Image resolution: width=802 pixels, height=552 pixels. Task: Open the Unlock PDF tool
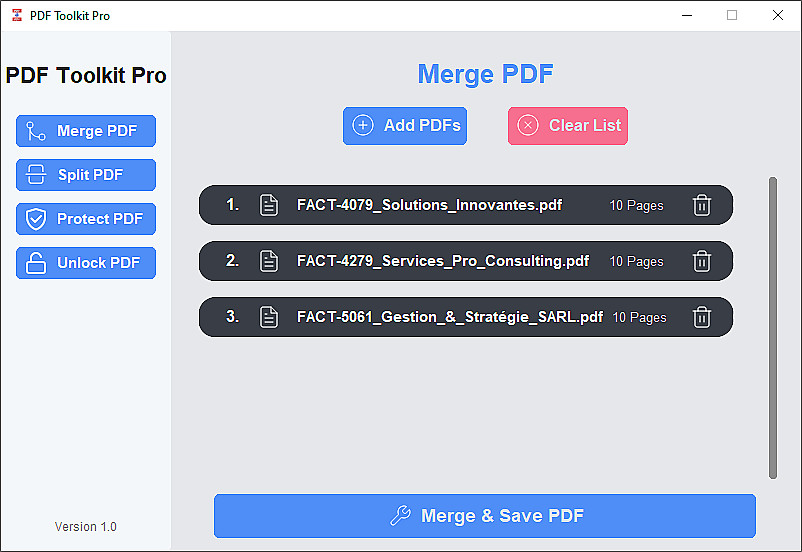pos(86,263)
